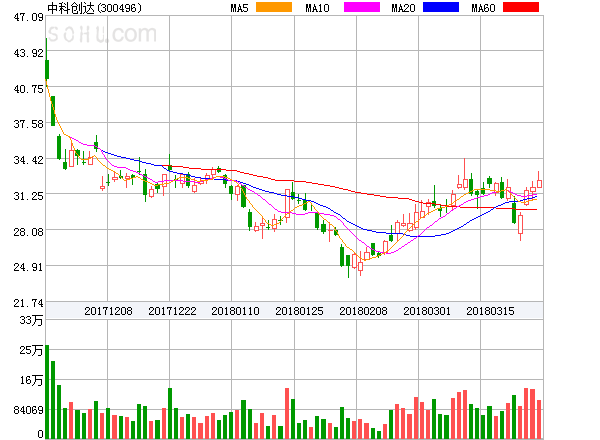The width and height of the screenshot is (600, 440).
Task: Select the stock title 中科创达(300496)
Action: [x=94, y=8]
